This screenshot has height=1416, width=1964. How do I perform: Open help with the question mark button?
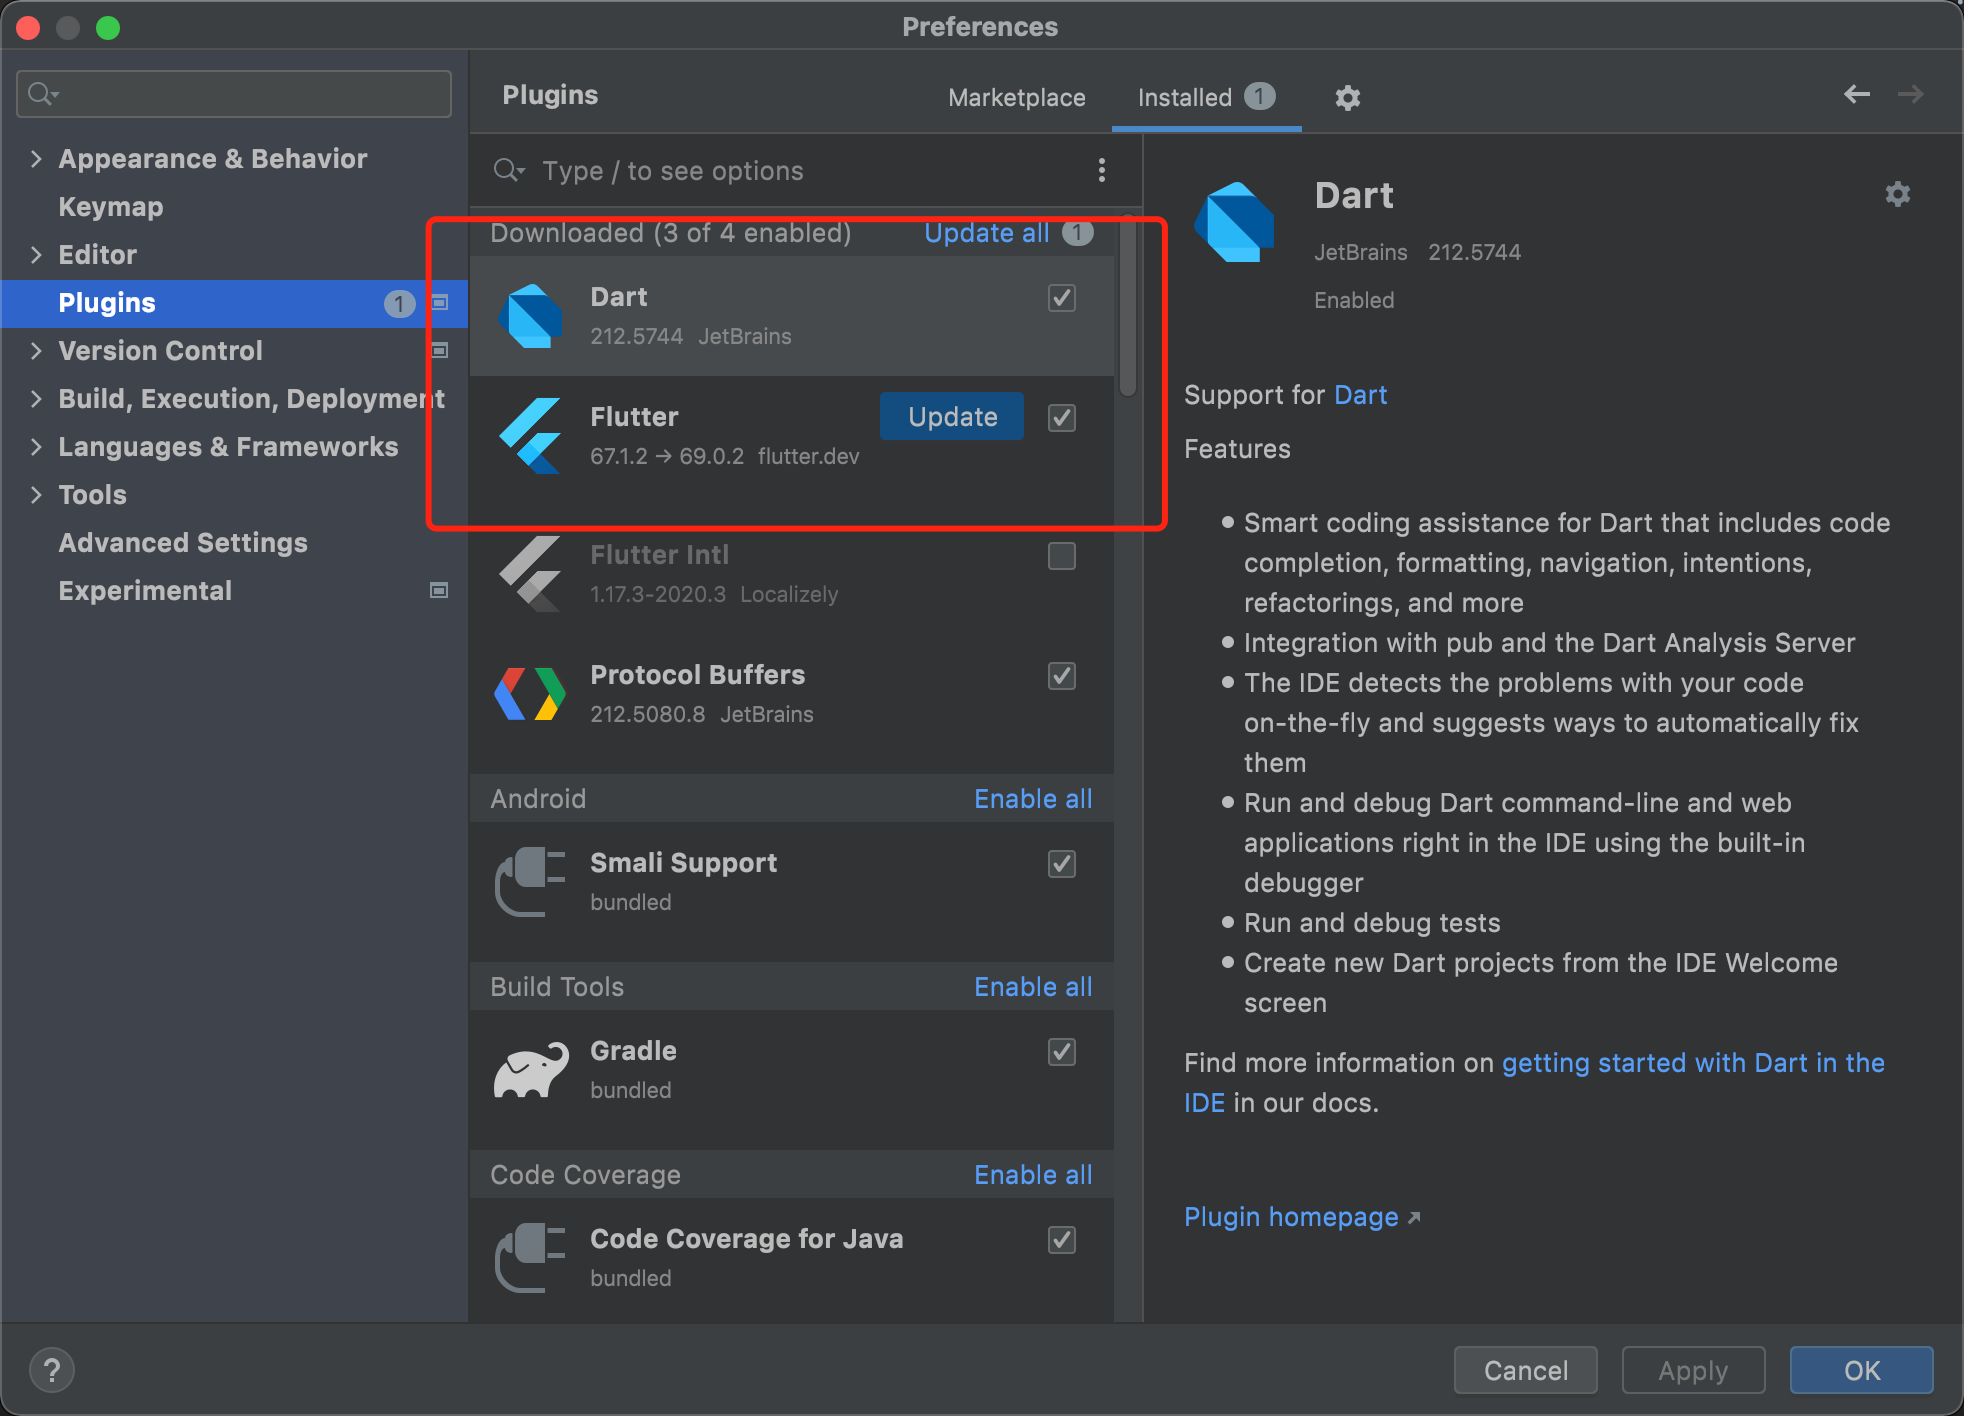(x=52, y=1369)
